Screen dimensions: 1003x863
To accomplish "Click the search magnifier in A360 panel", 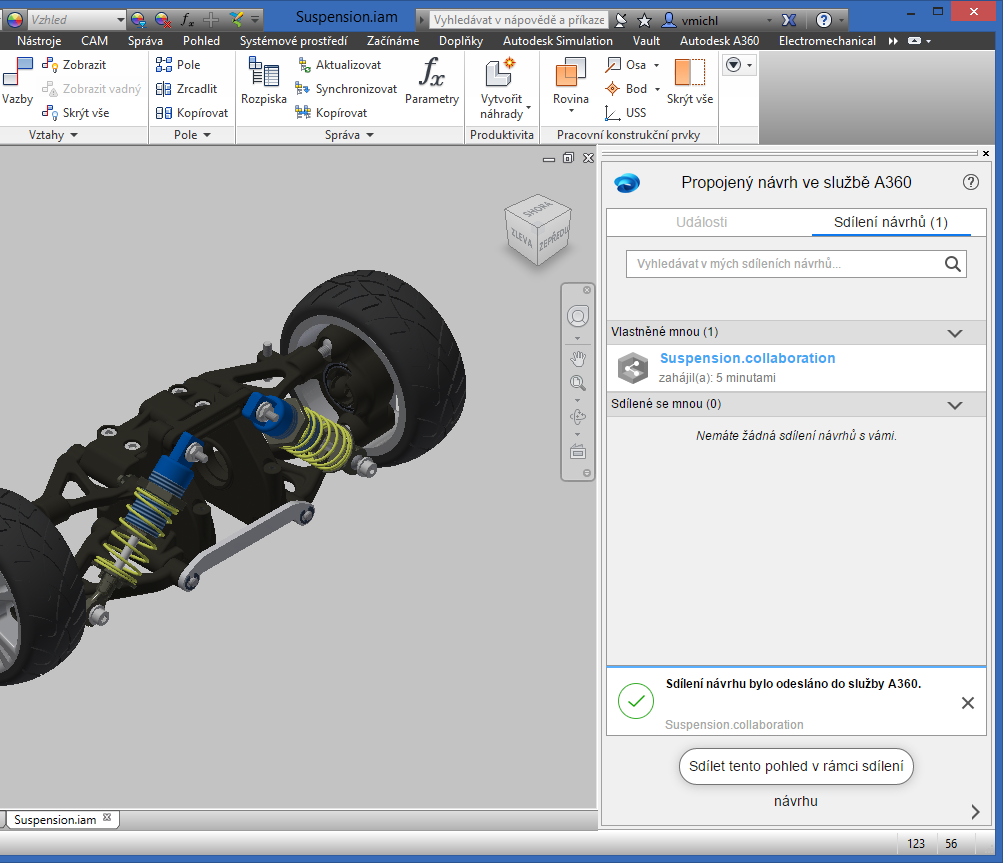I will click(x=952, y=264).
